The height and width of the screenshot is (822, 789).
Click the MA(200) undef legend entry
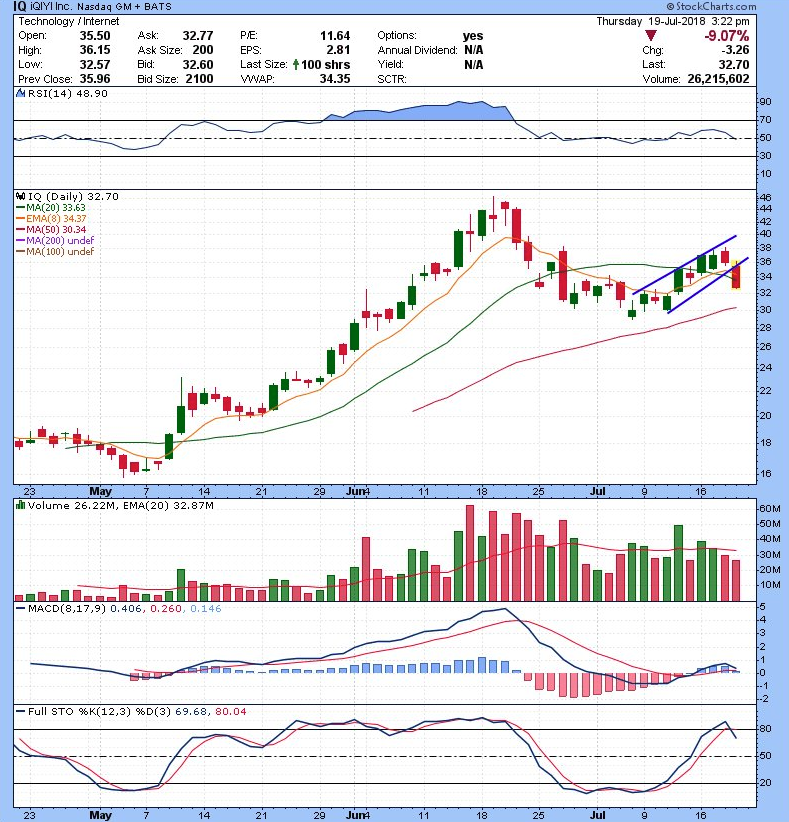[x=56, y=241]
